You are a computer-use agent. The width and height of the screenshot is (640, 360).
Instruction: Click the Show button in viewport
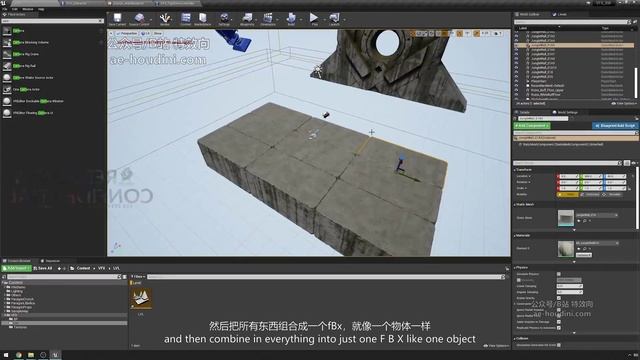click(x=158, y=33)
